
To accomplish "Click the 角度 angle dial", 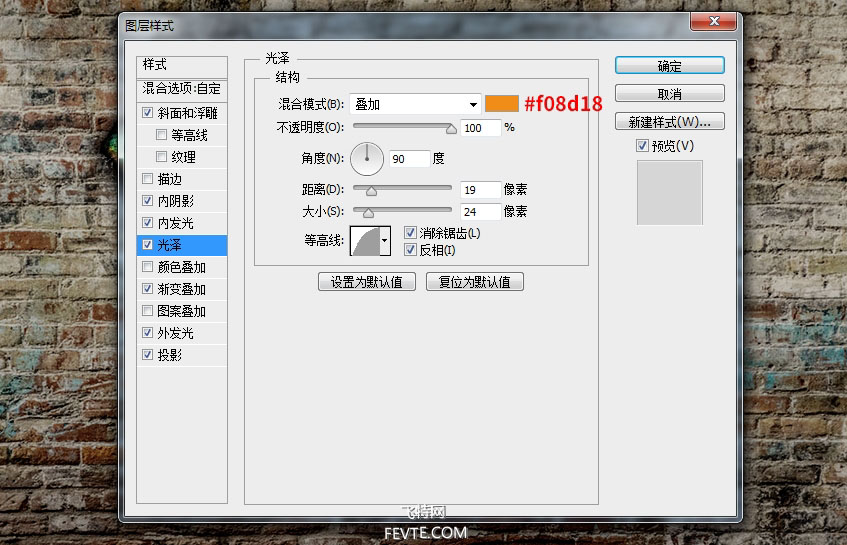I will [367, 159].
